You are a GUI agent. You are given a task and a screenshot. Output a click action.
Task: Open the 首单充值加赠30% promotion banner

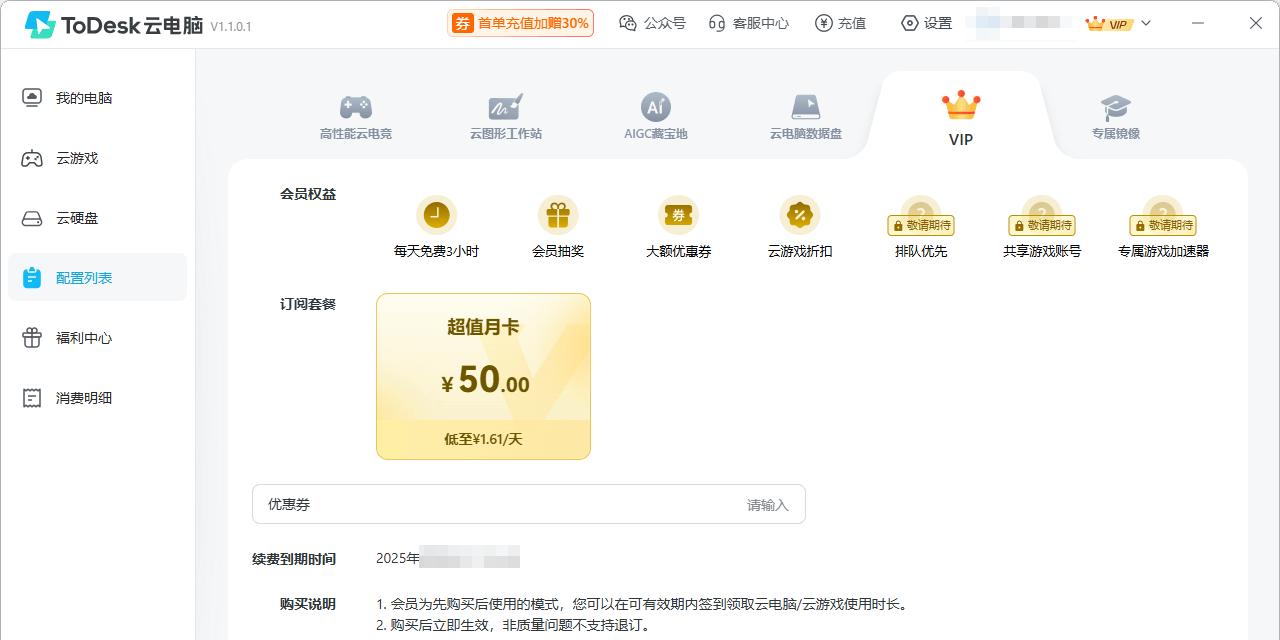click(x=520, y=23)
